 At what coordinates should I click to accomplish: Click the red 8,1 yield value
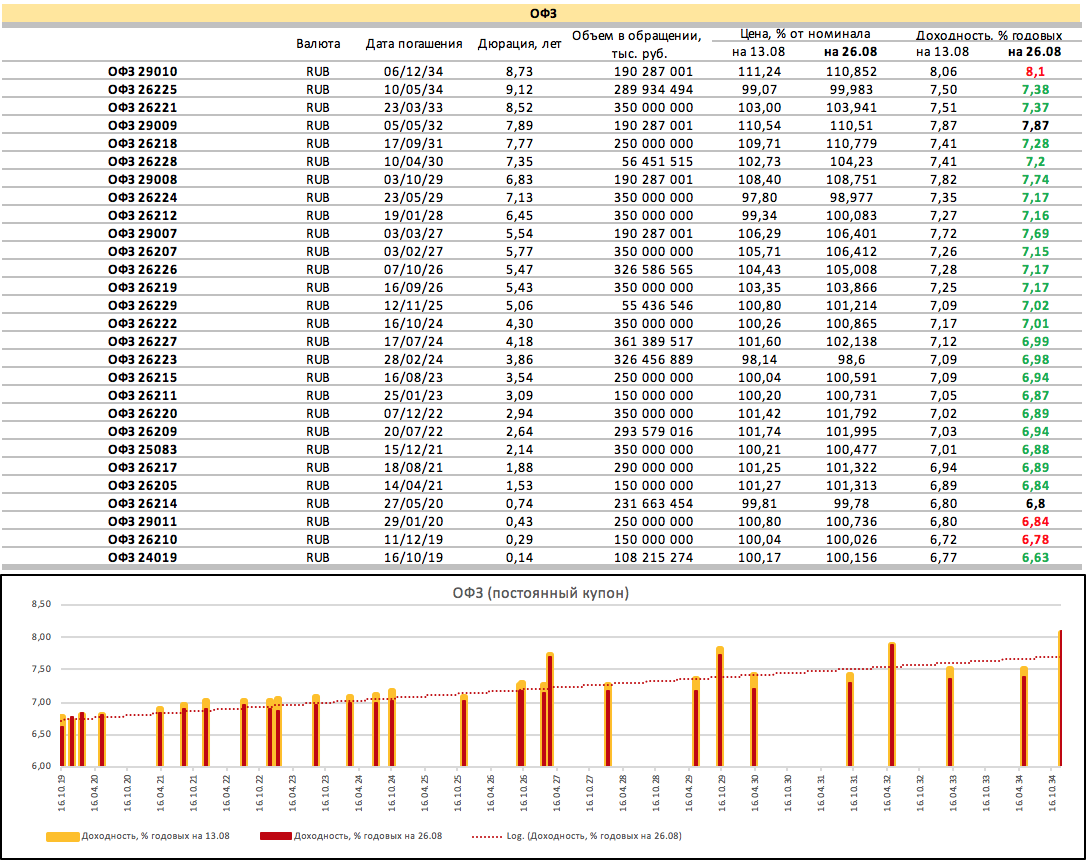click(1035, 71)
